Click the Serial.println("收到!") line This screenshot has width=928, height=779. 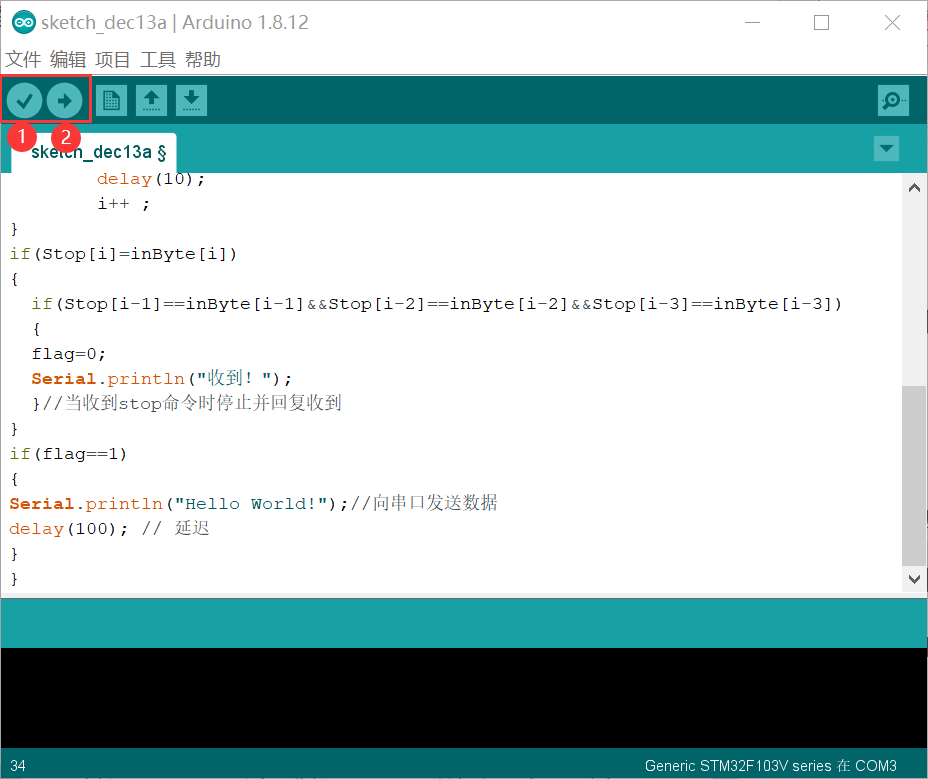162,379
